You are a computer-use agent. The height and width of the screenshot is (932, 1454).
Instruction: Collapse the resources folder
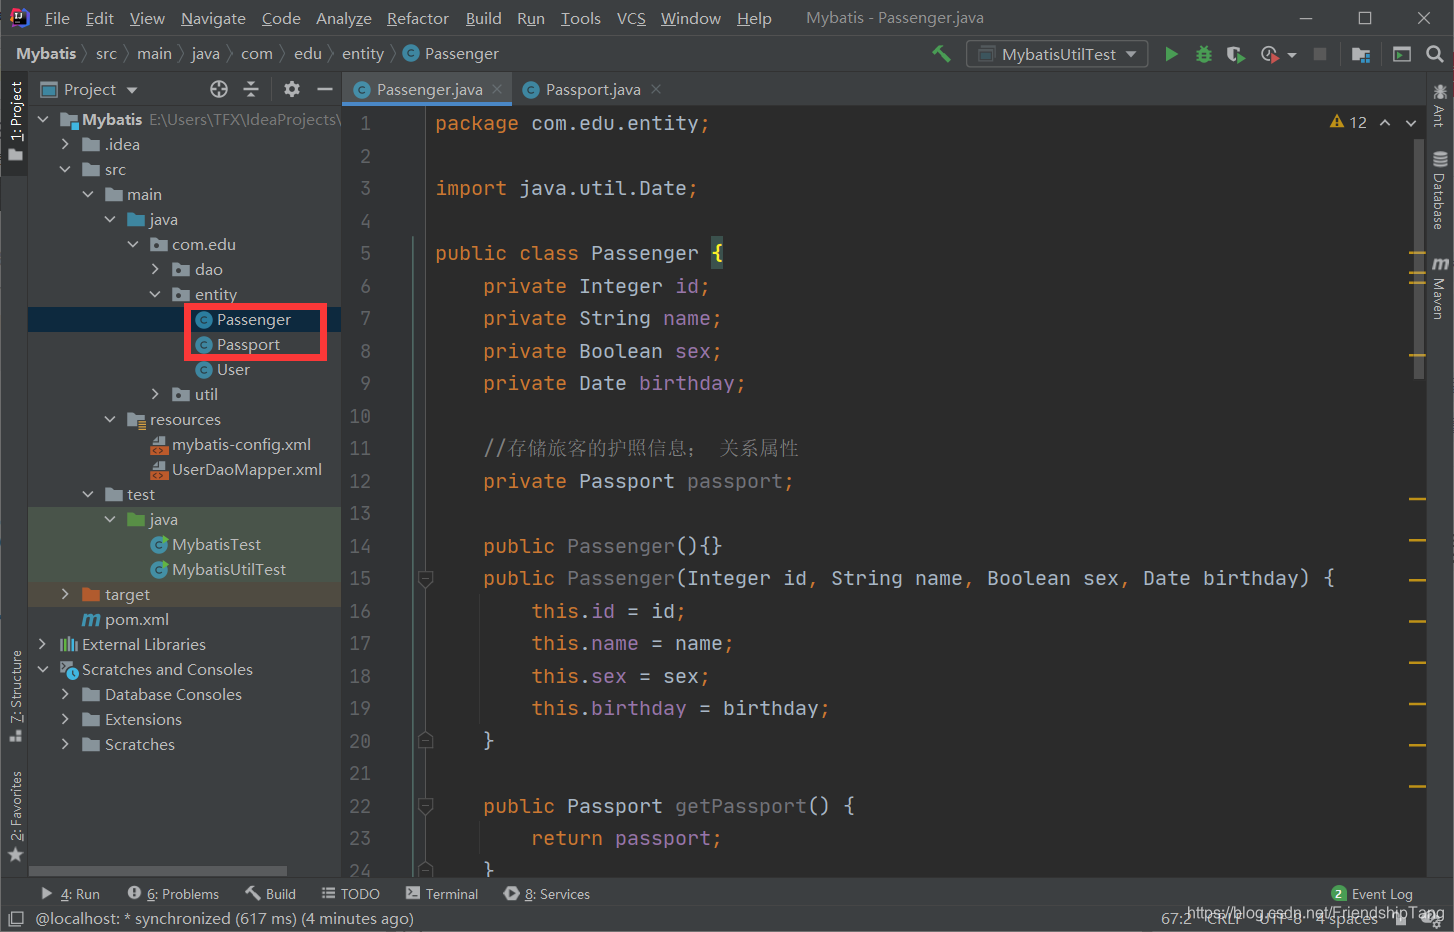(110, 419)
